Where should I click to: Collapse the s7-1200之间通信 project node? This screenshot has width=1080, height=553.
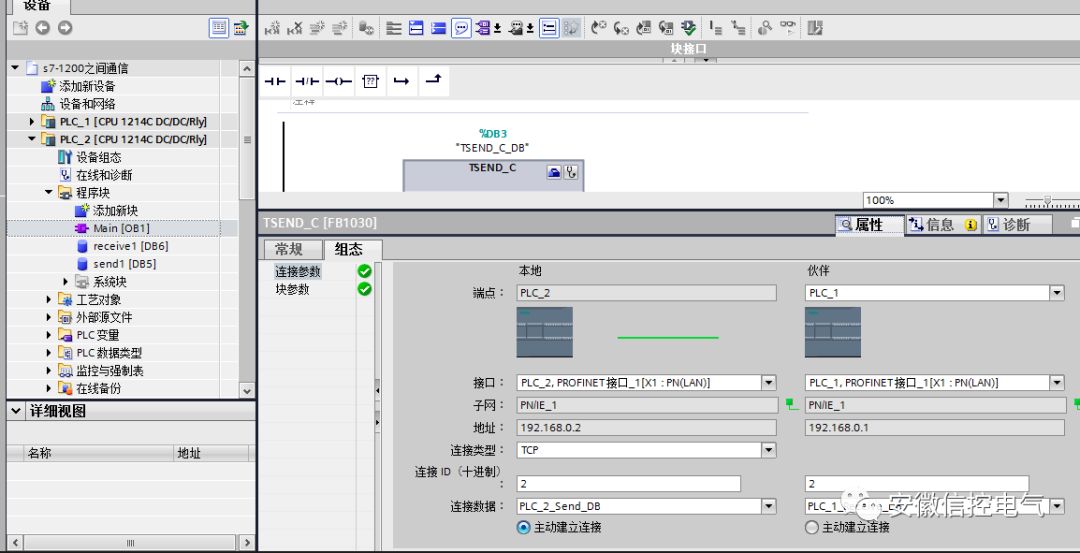click(15, 67)
